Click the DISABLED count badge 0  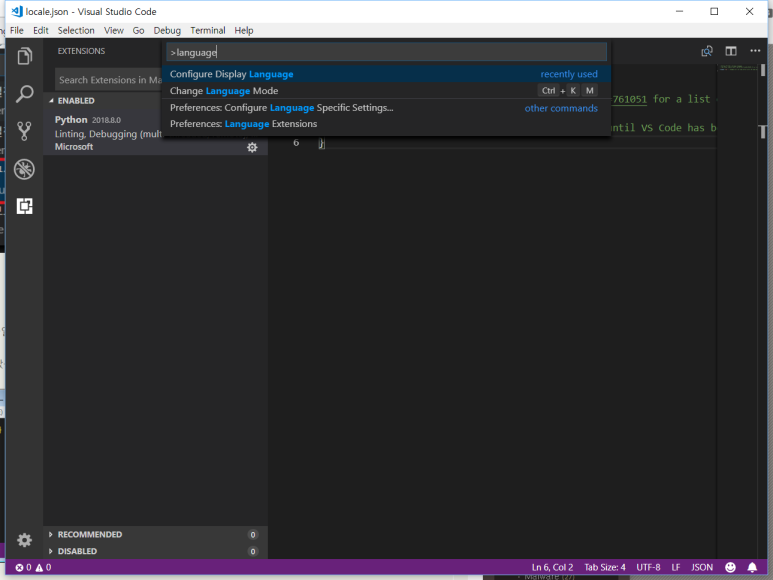[x=253, y=551]
